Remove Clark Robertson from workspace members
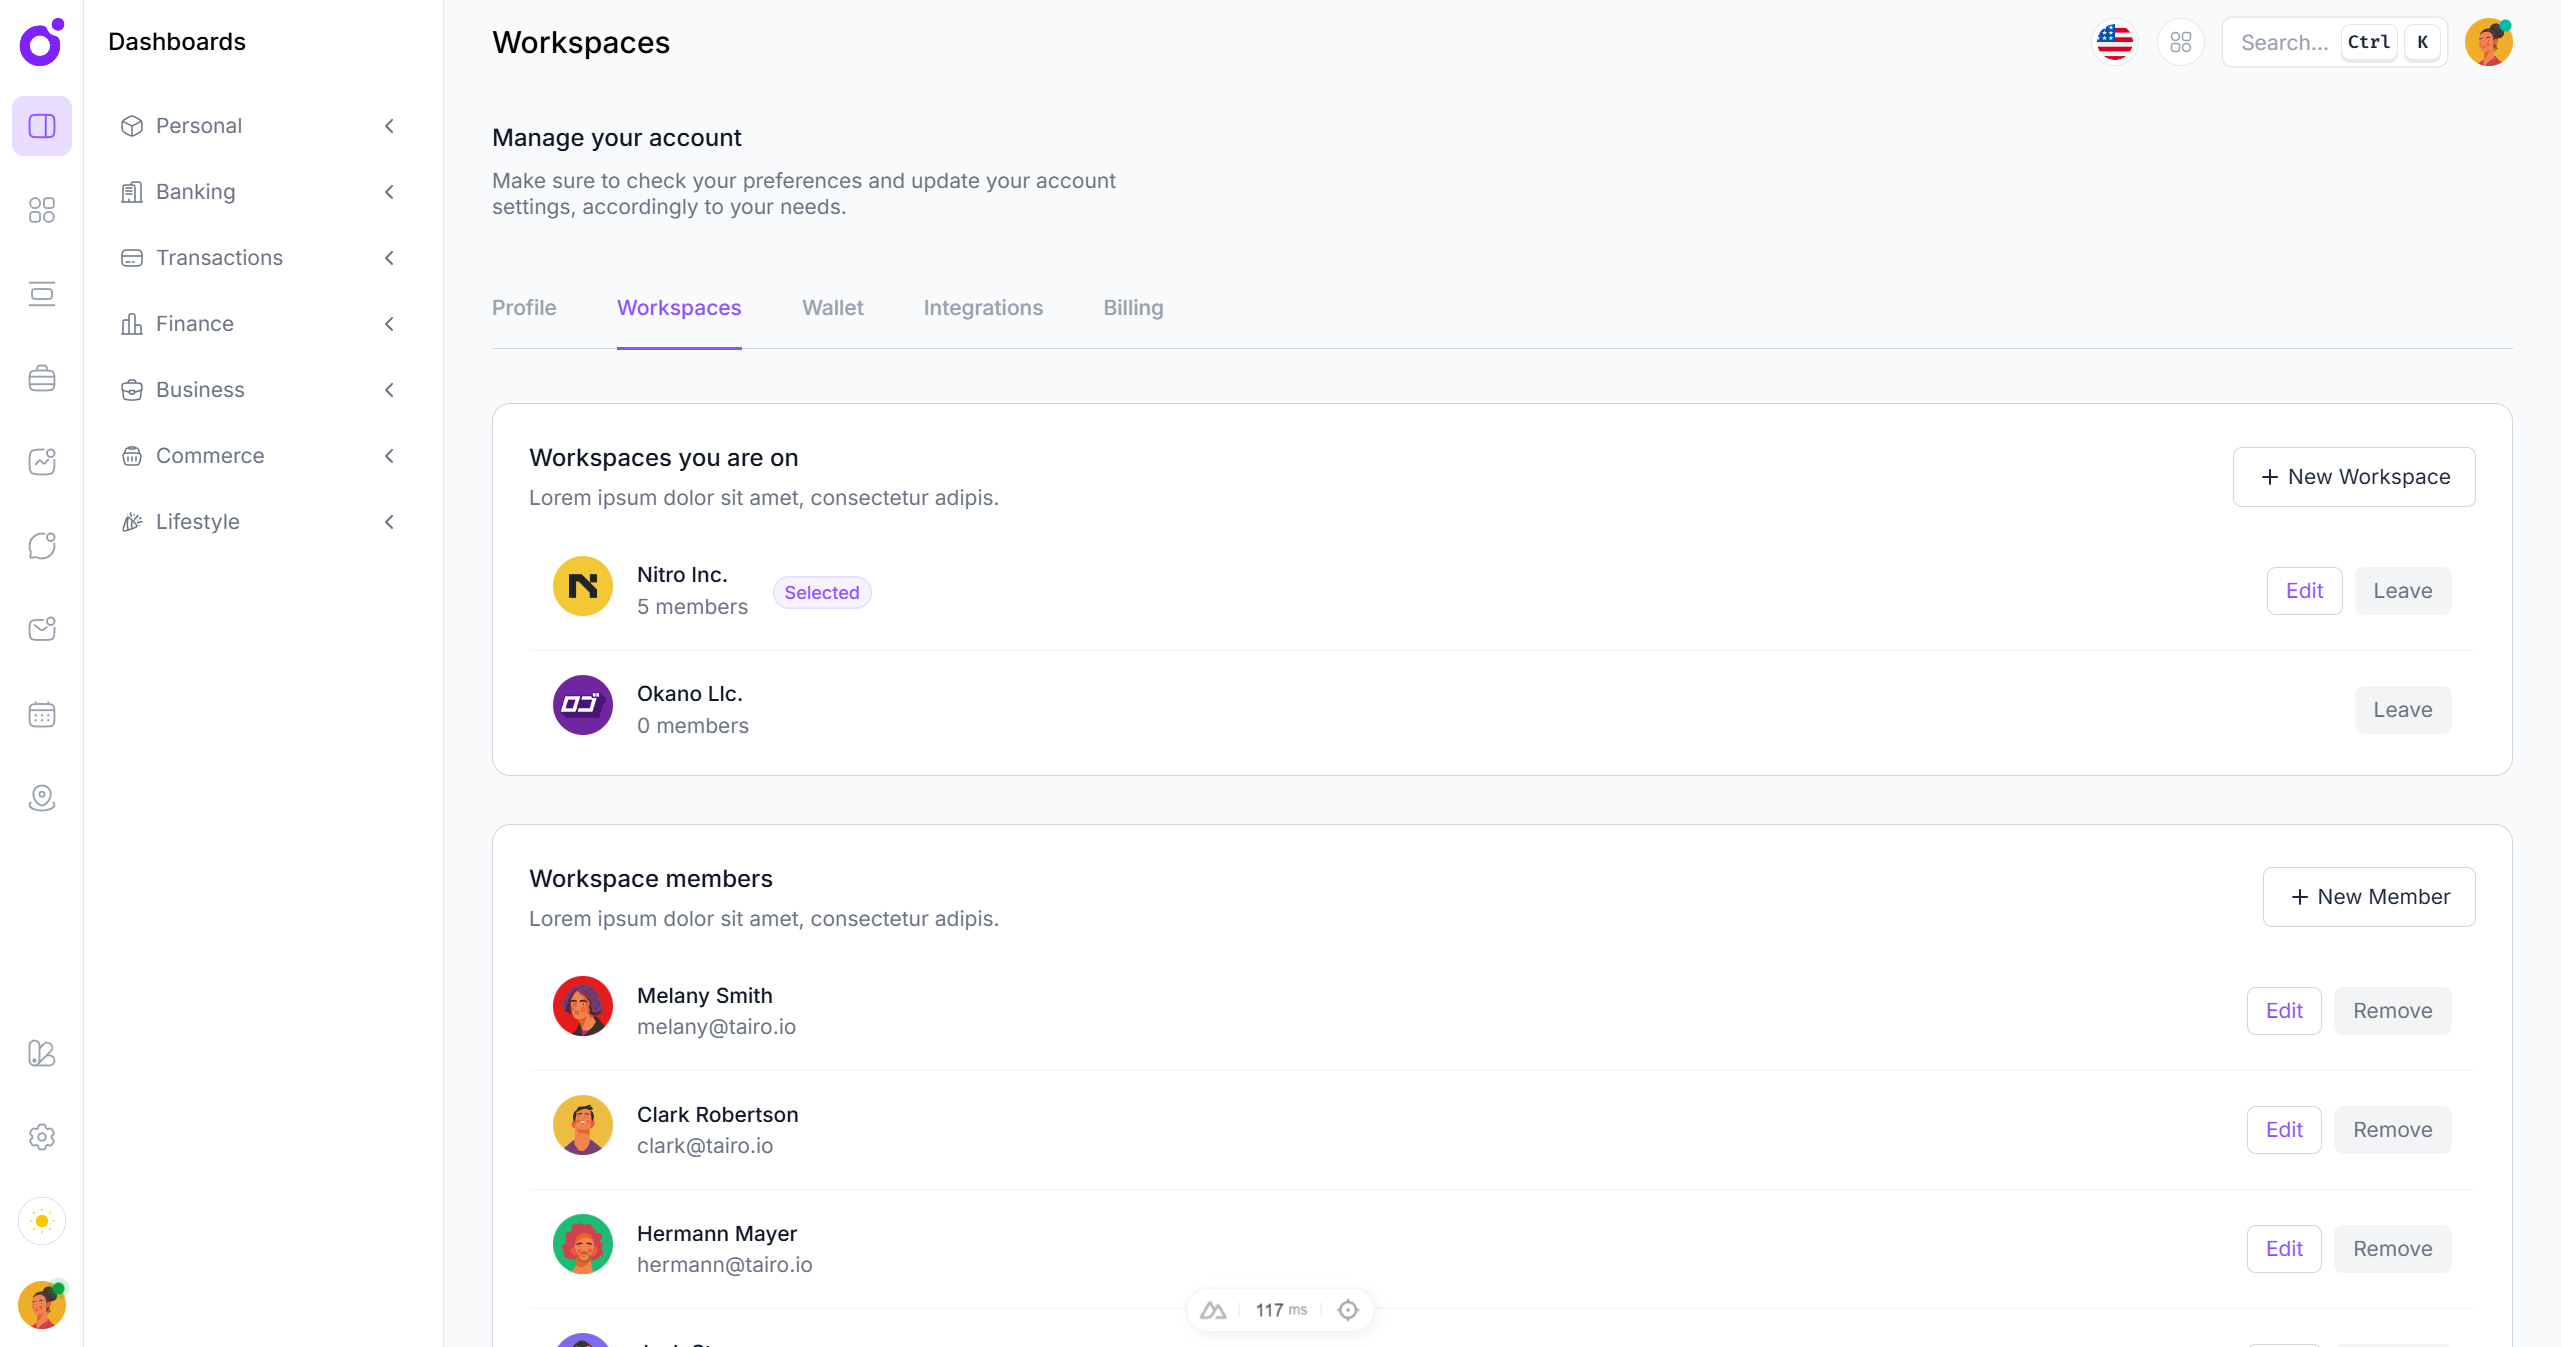Viewport: 2561px width, 1347px height. tap(2393, 1130)
